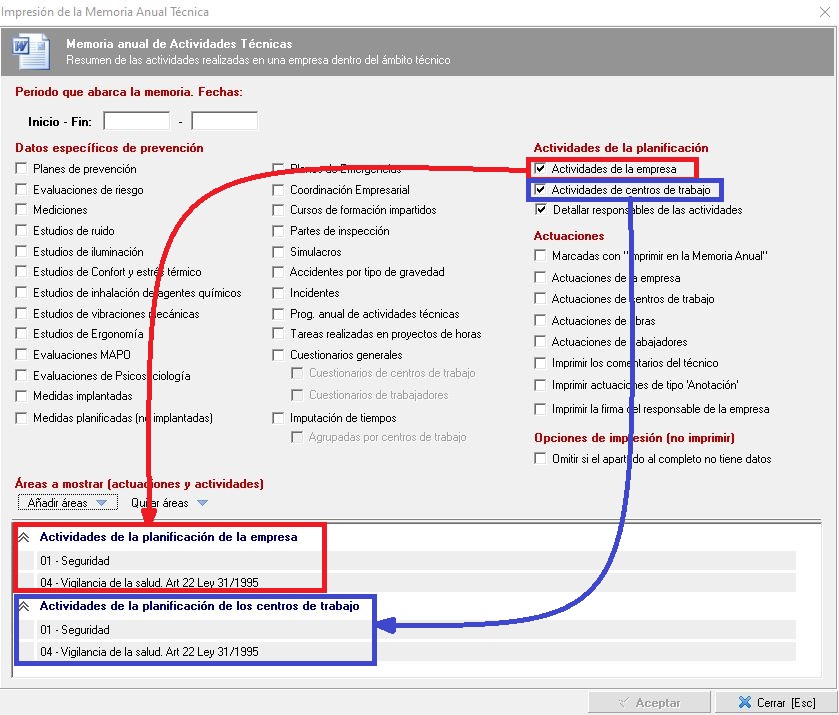Click the end date input field
Viewport: 839px width, 715px height.
225,121
